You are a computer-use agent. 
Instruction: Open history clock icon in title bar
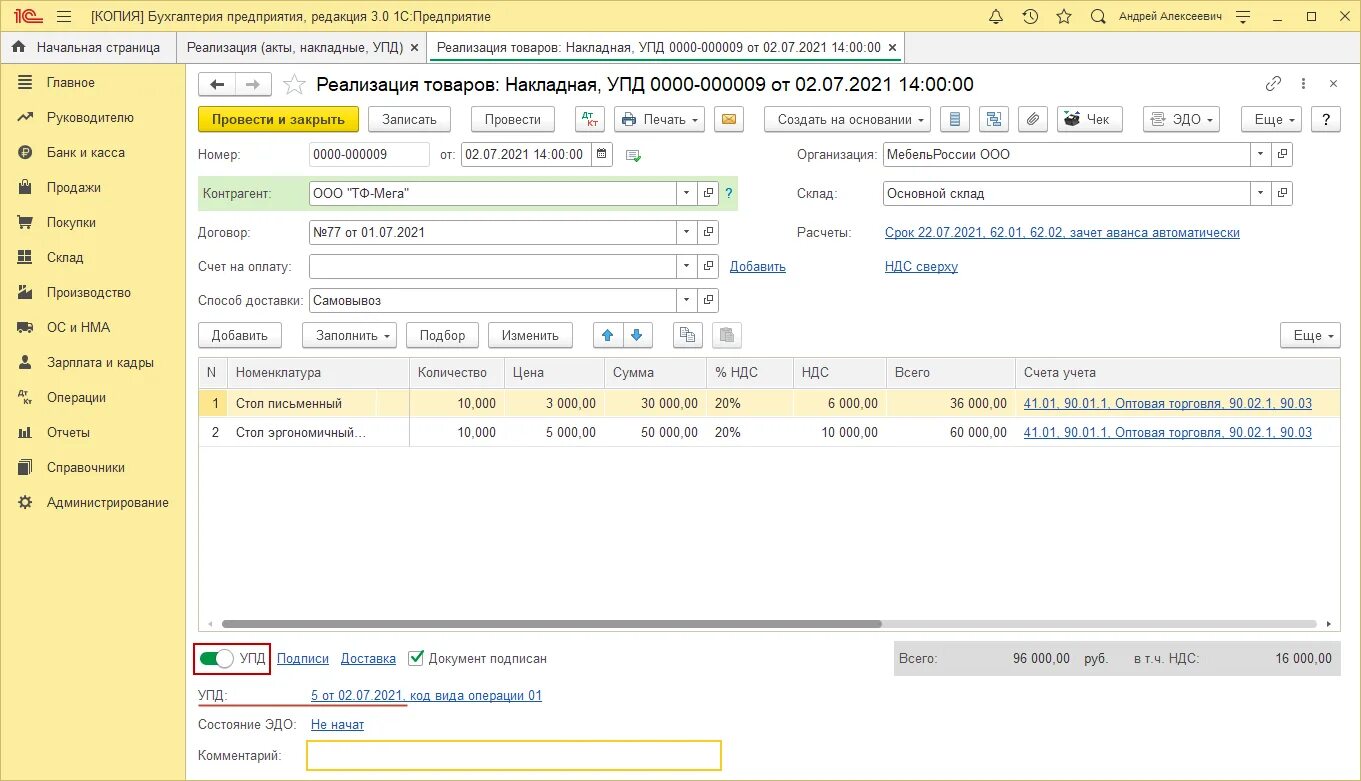1030,16
